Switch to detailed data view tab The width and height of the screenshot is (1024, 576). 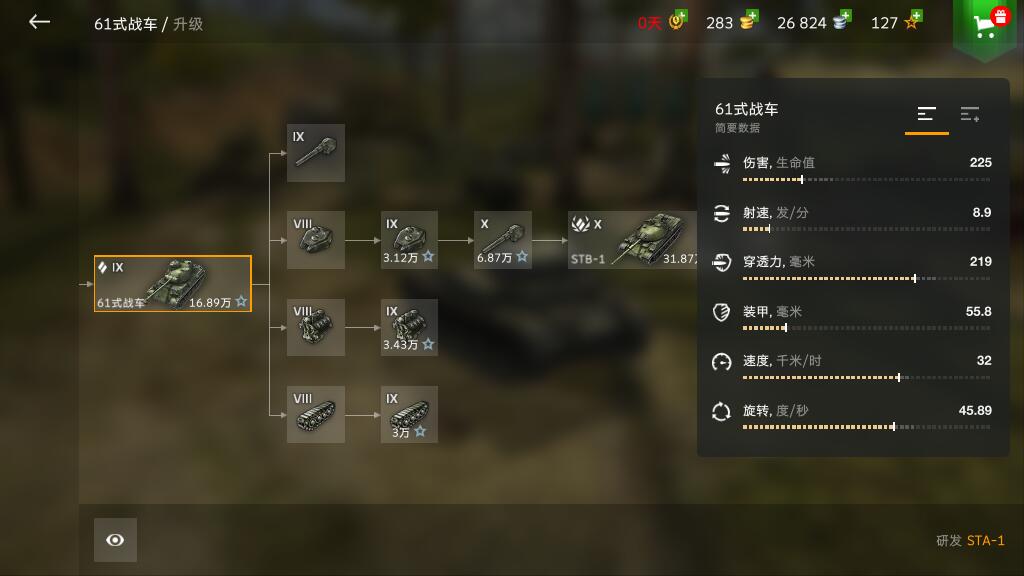970,115
